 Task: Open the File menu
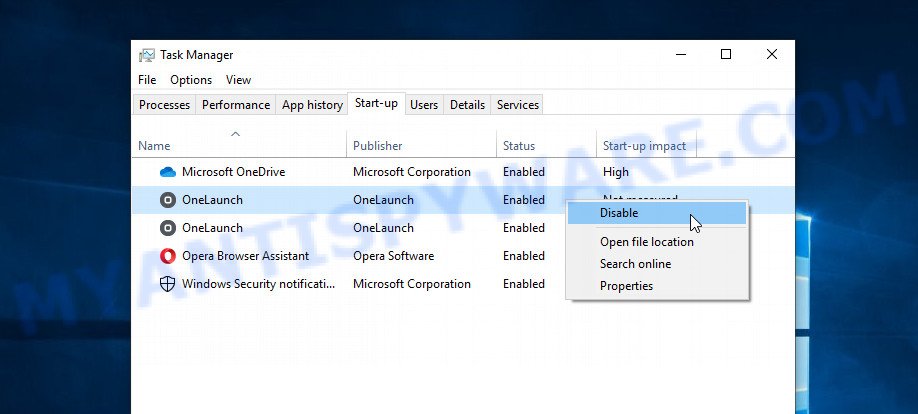coord(147,80)
